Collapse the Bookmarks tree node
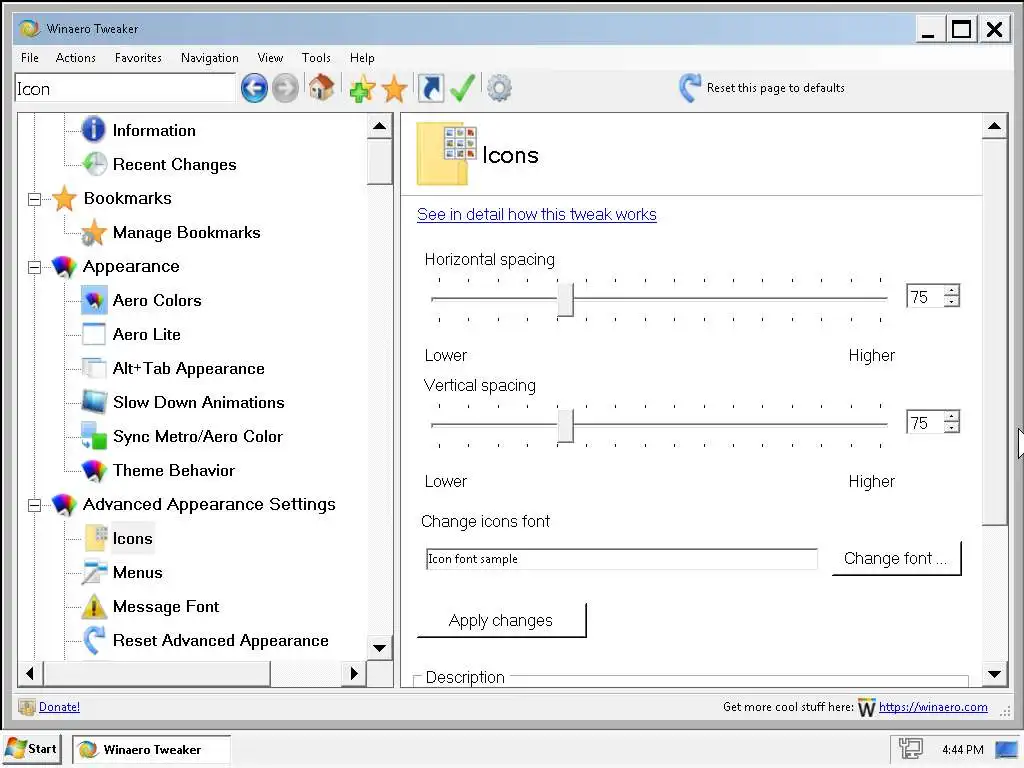The image size is (1024, 768). click(x=35, y=199)
